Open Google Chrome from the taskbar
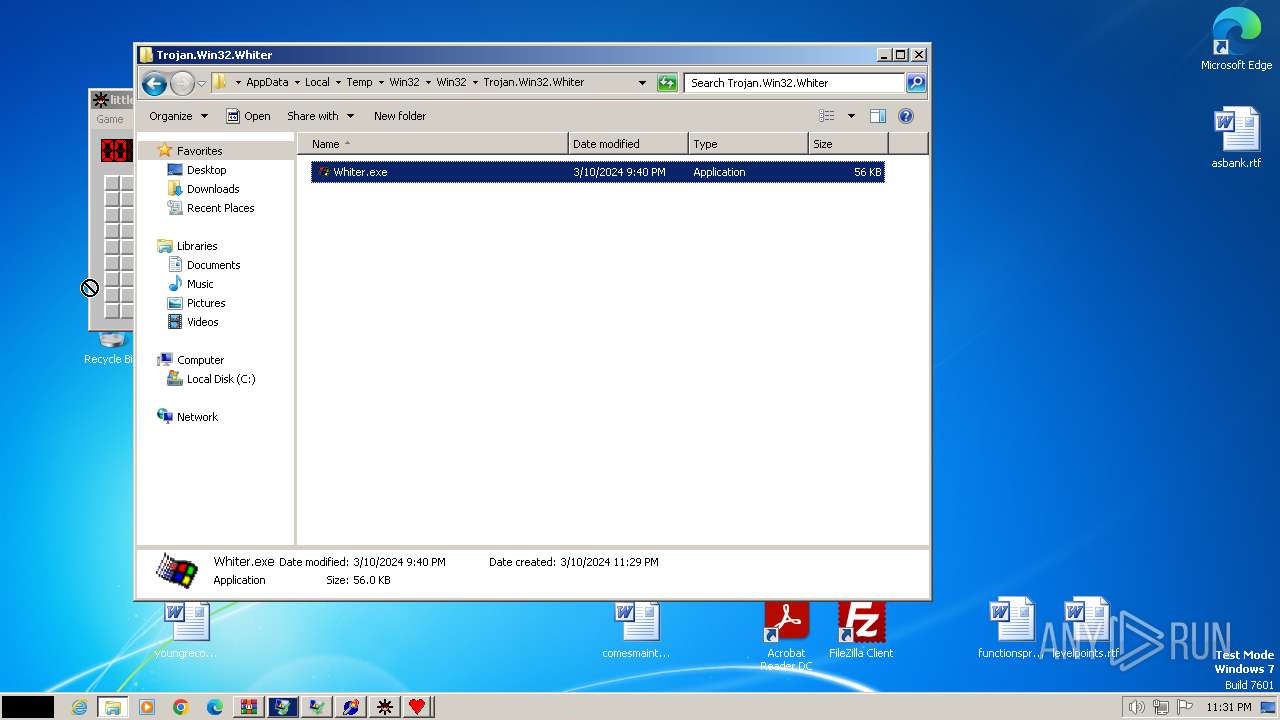Viewport: 1280px width, 720px height. coord(181,707)
